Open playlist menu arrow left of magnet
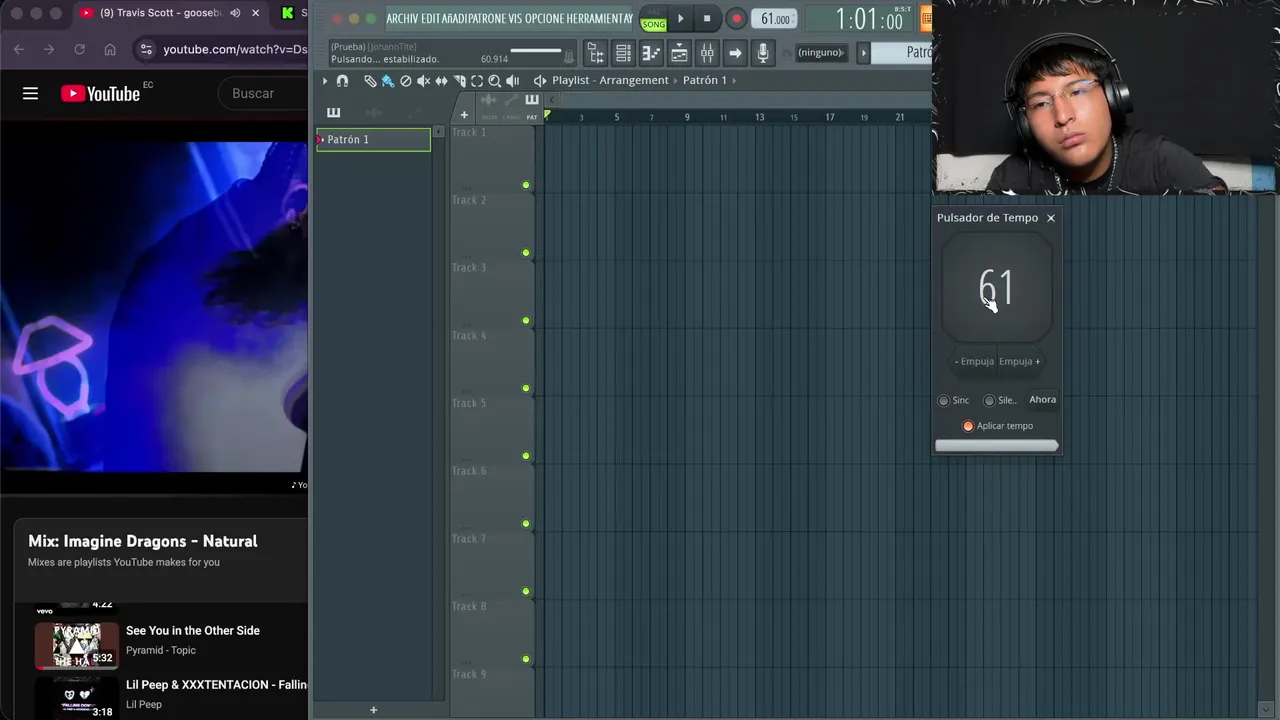Image resolution: width=1280 pixels, height=720 pixels. 325,81
